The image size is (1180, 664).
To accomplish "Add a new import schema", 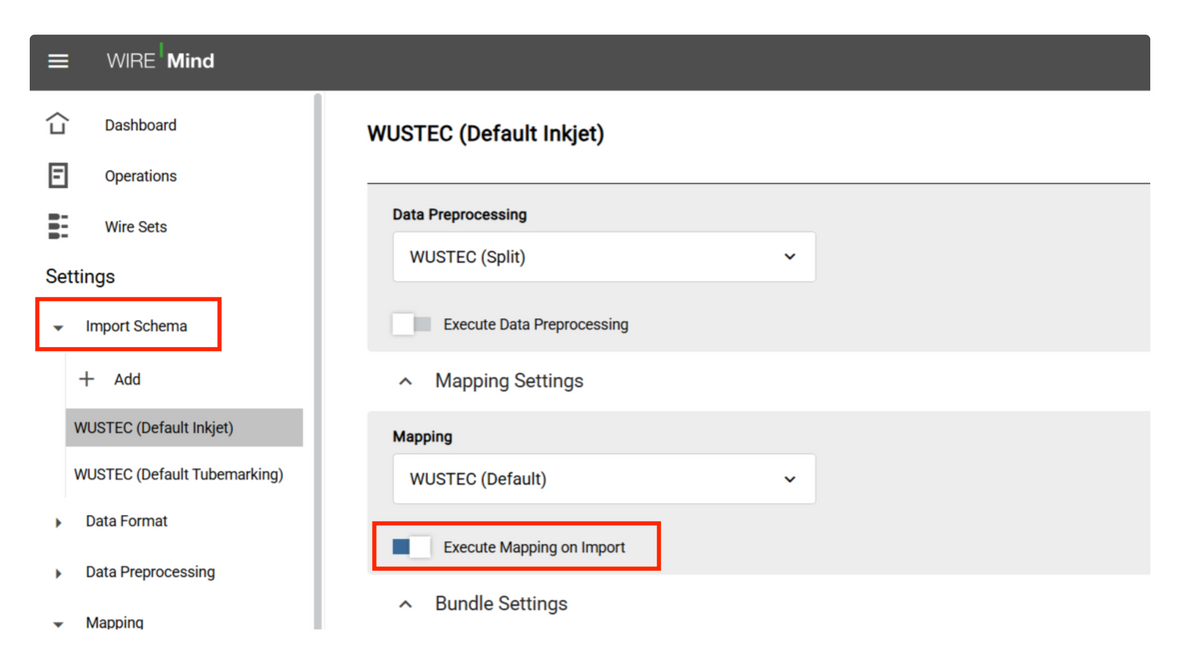I will (x=127, y=379).
